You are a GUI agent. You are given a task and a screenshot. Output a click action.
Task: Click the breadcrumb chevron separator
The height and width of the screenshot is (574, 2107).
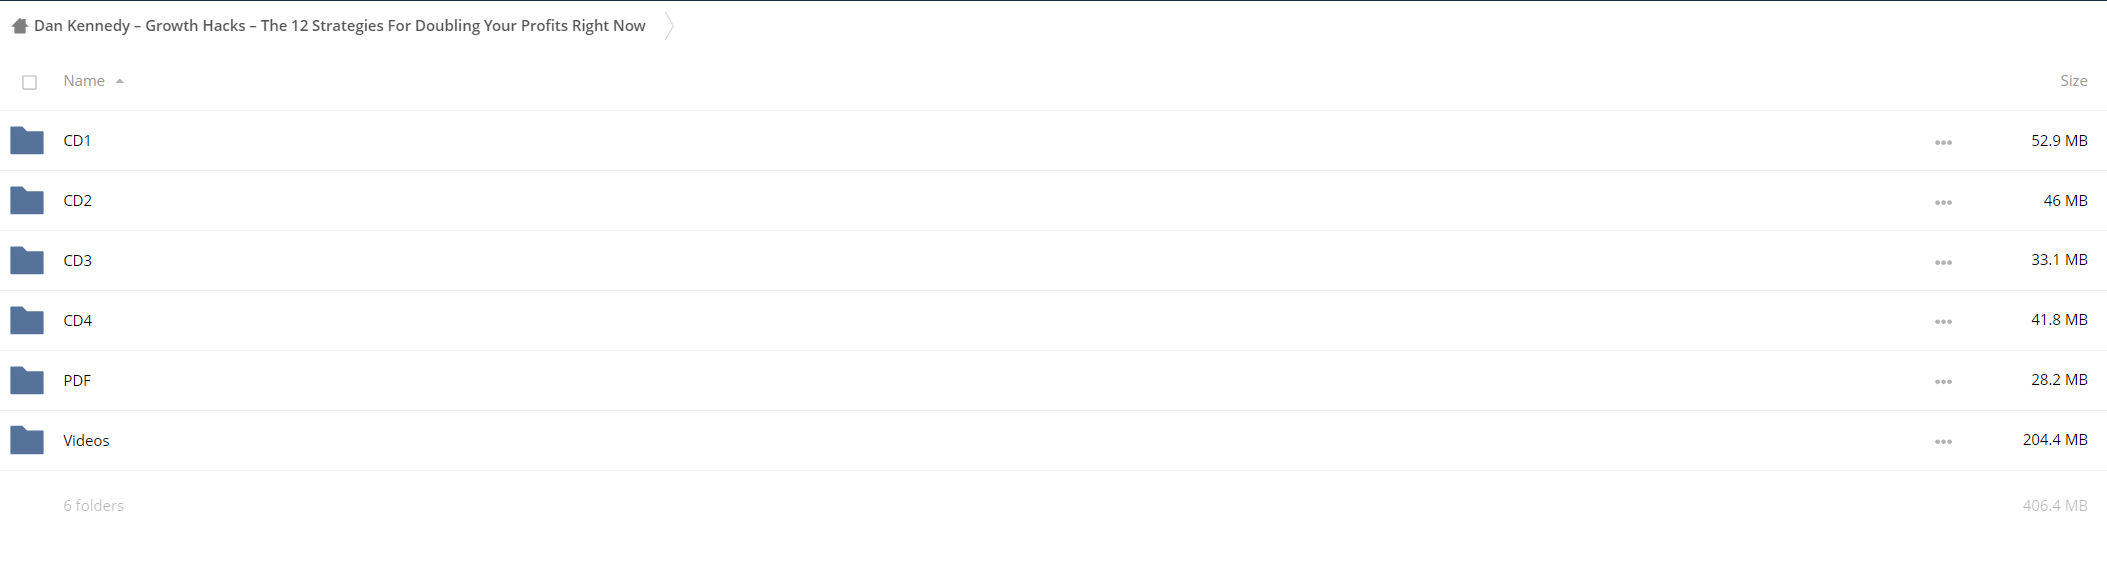pos(669,26)
